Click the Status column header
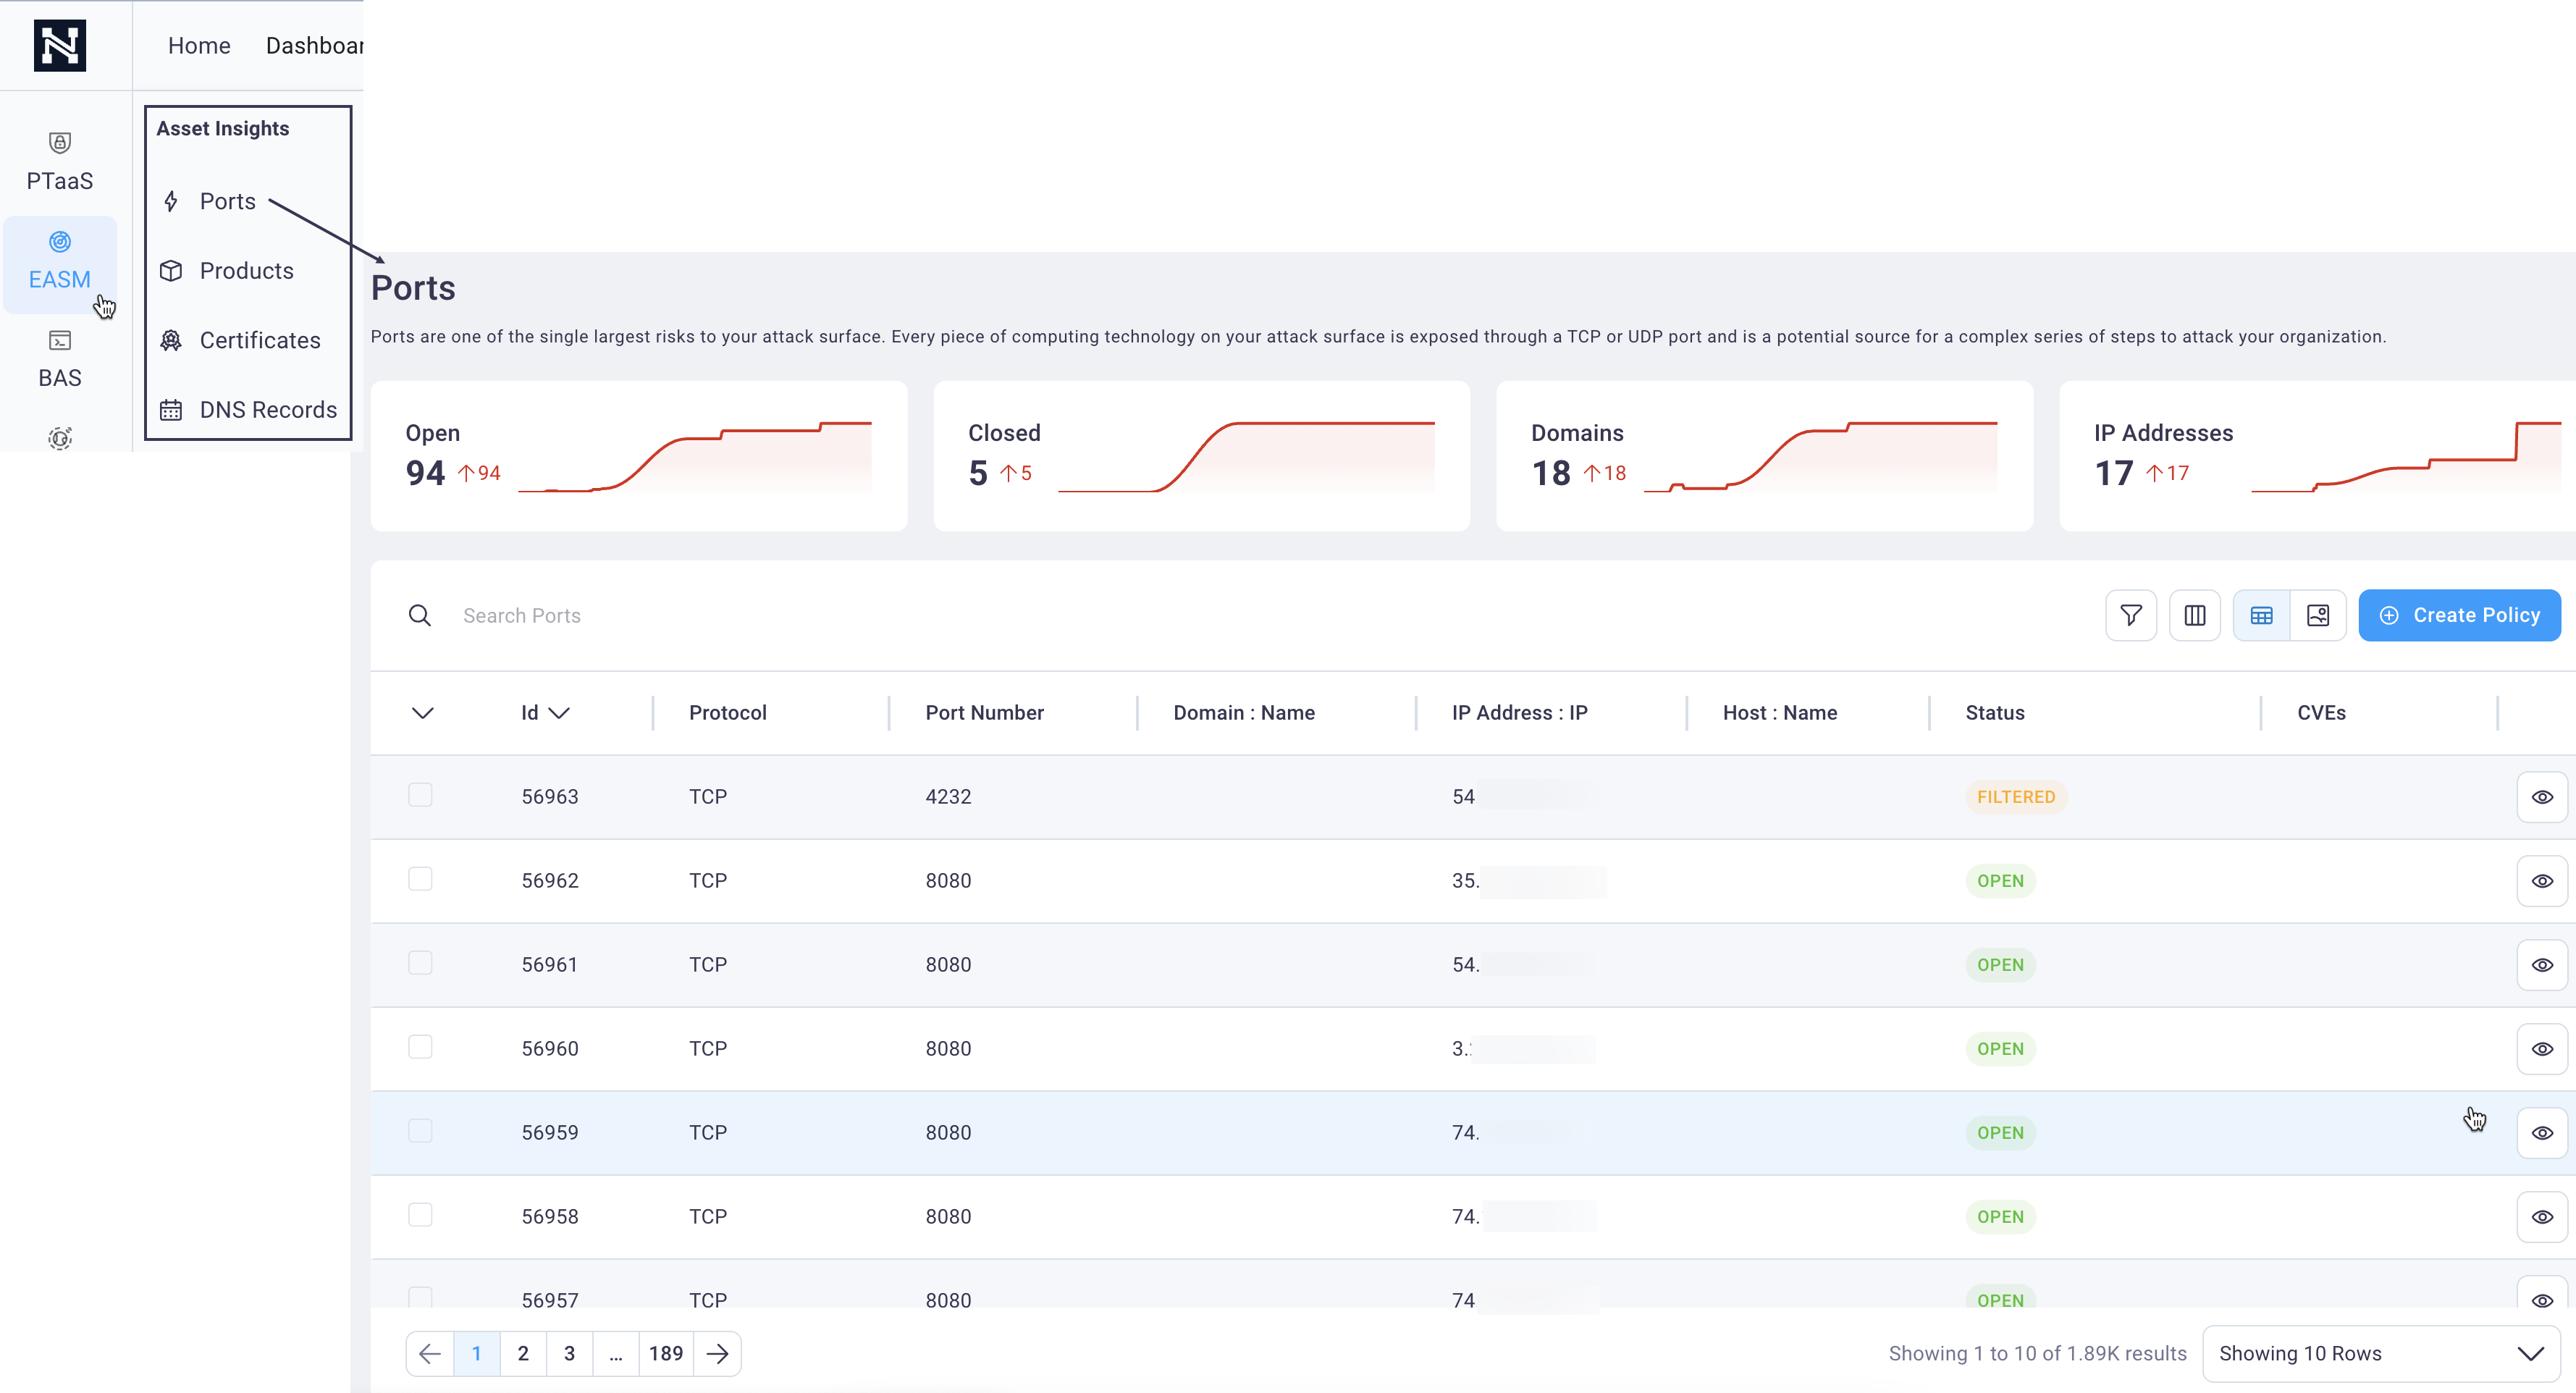This screenshot has width=2576, height=1393. [x=1994, y=713]
